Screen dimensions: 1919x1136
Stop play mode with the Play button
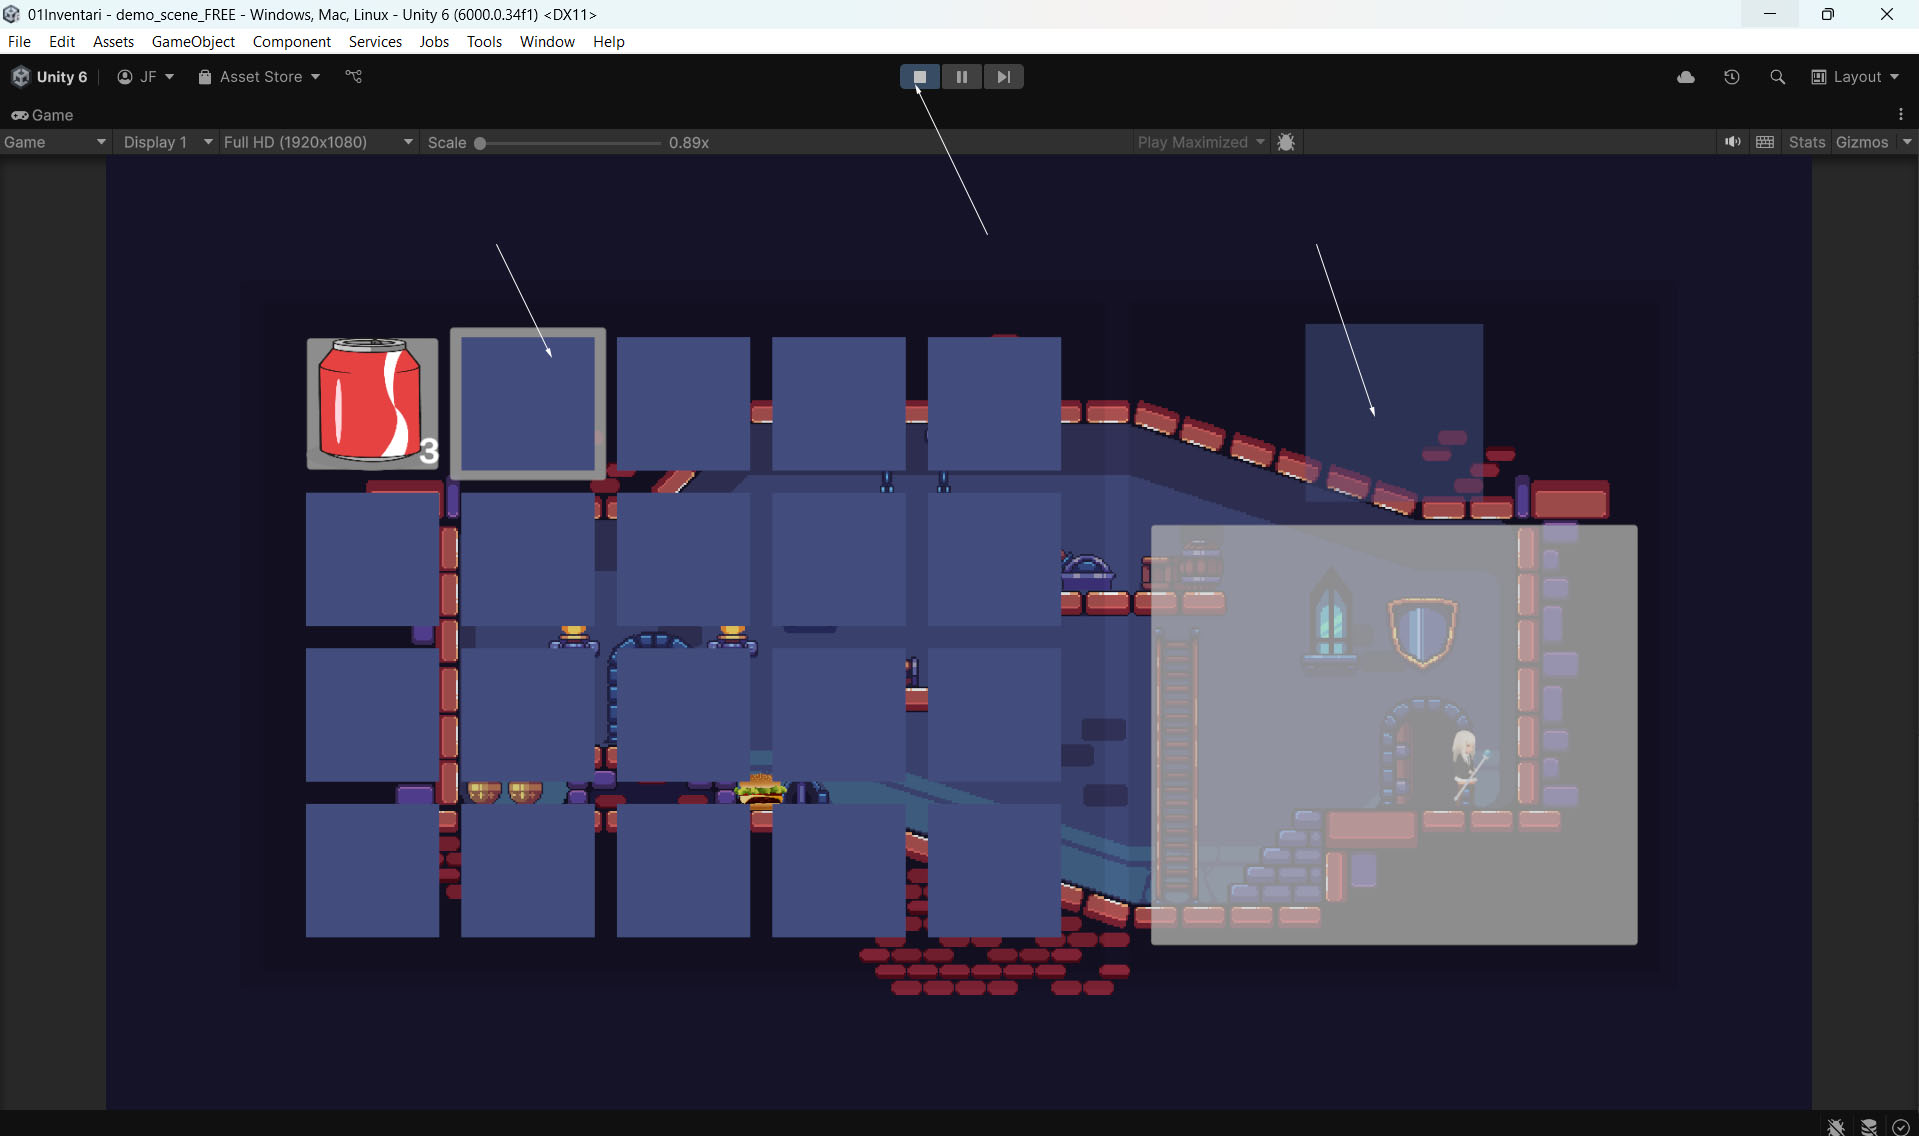point(919,77)
